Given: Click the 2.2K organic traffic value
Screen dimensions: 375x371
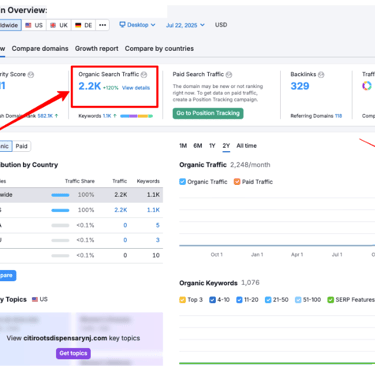Looking at the screenshot, I should pyautogui.click(x=89, y=86).
